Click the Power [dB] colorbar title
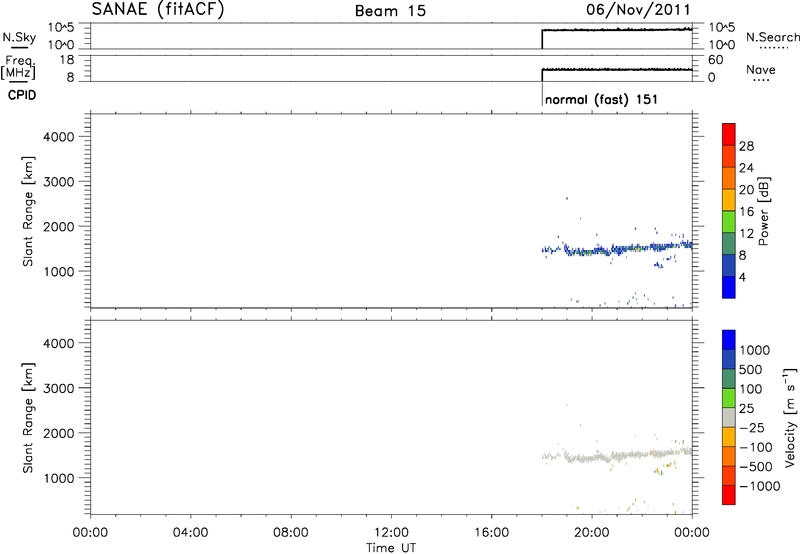This screenshot has height=554, width=800. [764, 211]
